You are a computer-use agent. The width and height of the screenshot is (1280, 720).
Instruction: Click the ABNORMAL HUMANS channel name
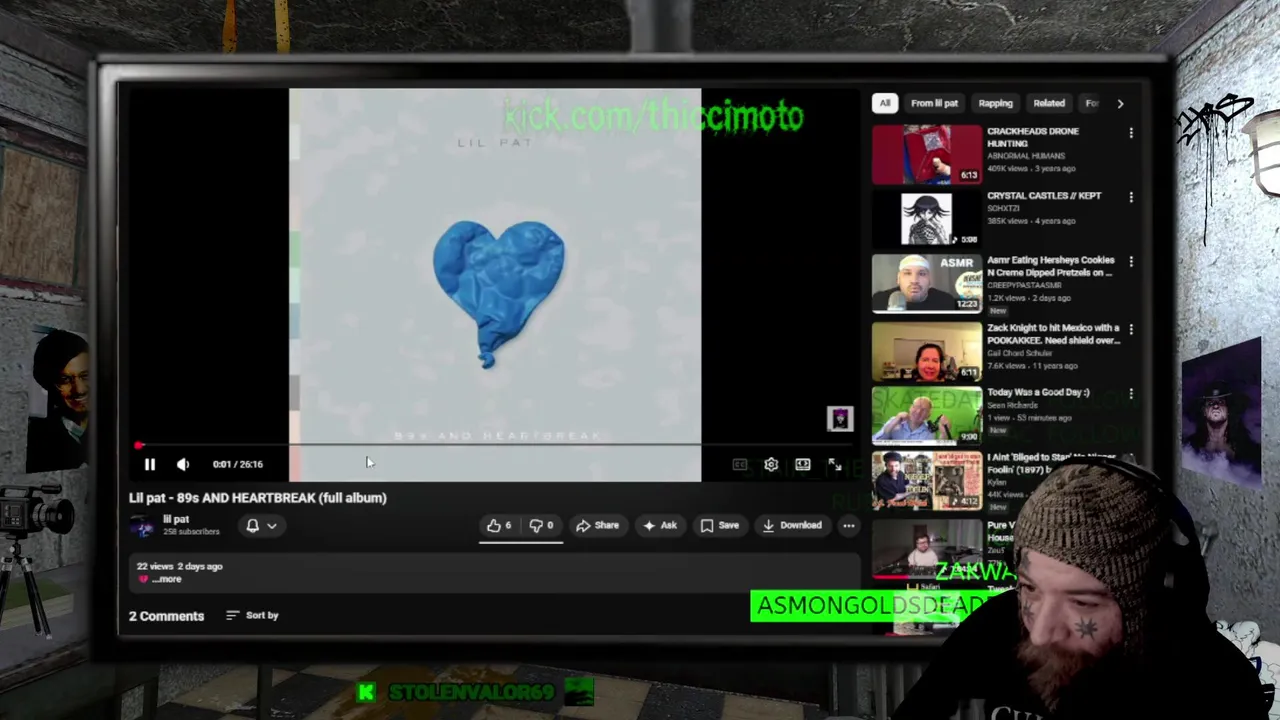(x=1026, y=156)
